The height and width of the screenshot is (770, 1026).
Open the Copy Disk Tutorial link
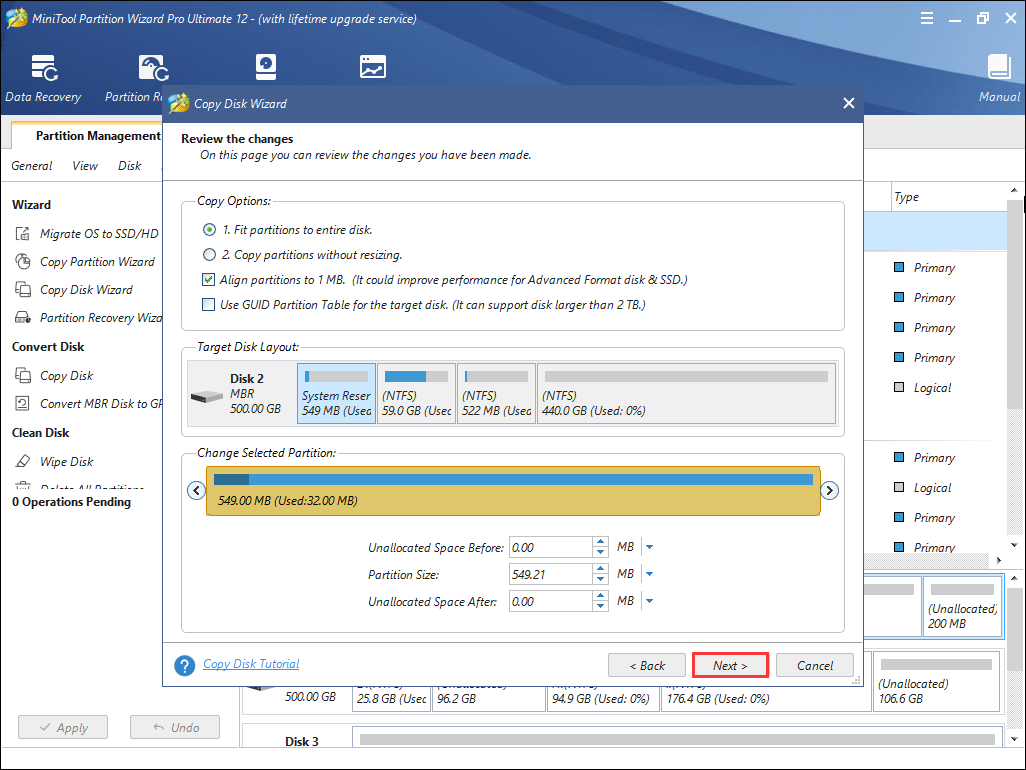coord(251,664)
